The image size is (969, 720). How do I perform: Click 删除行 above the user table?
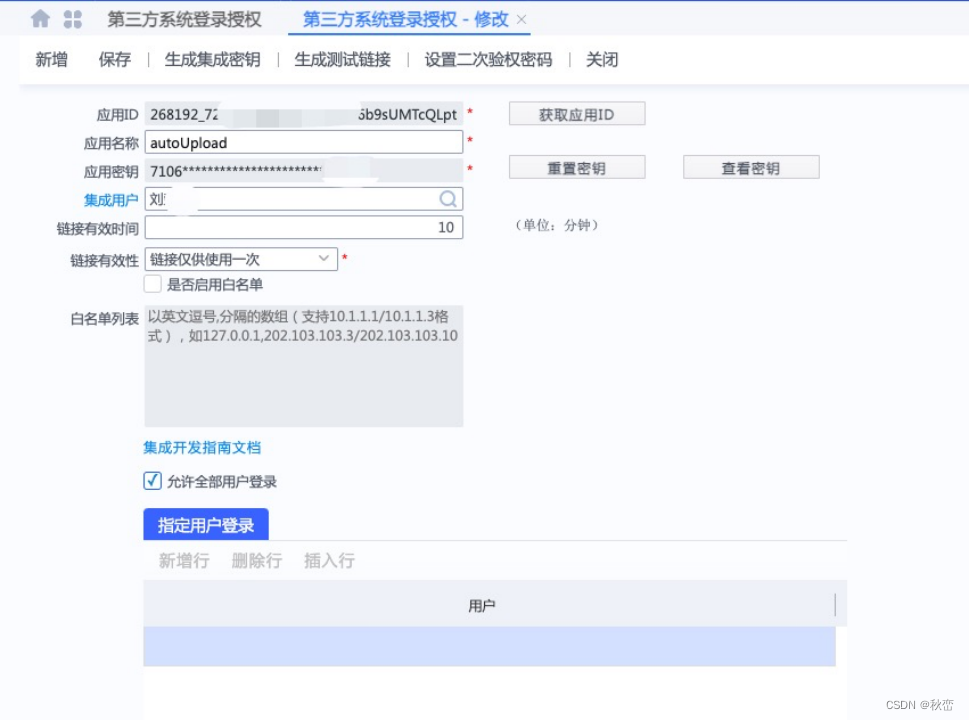(x=256, y=561)
